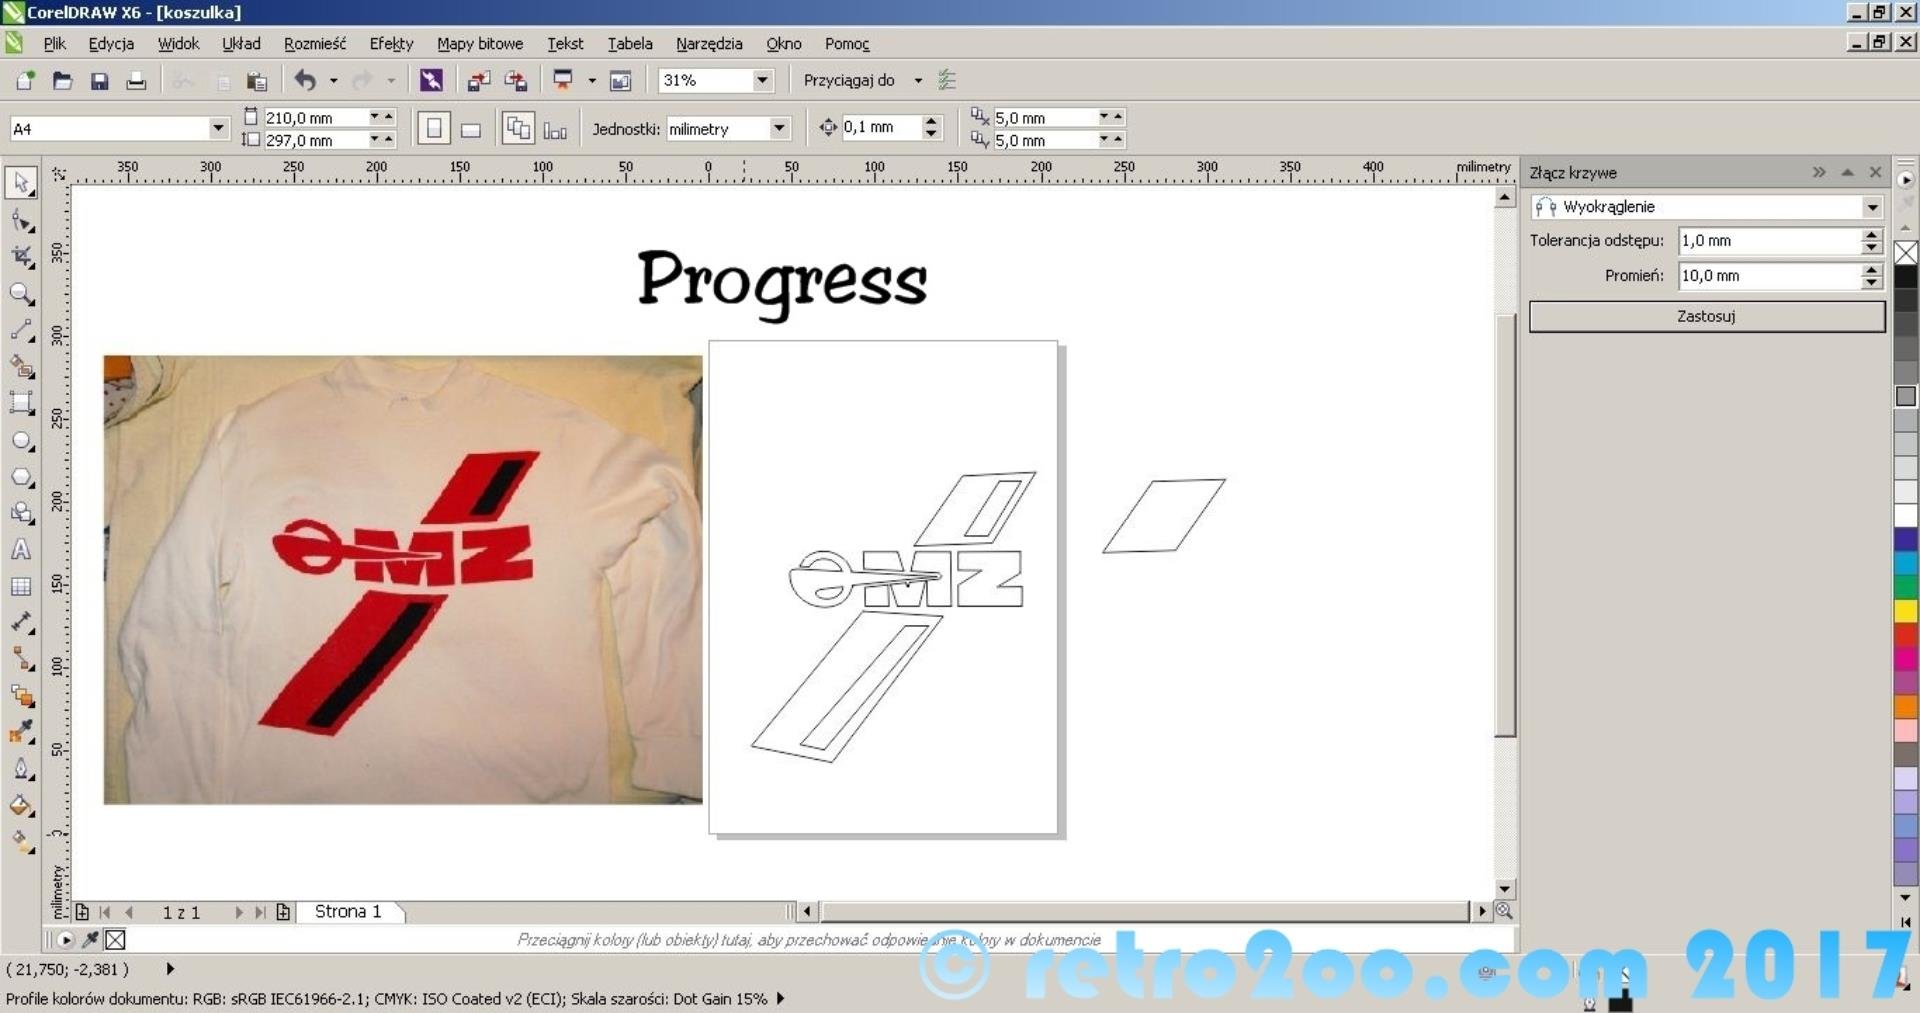Select the Text tool in toolbox

coord(20,550)
